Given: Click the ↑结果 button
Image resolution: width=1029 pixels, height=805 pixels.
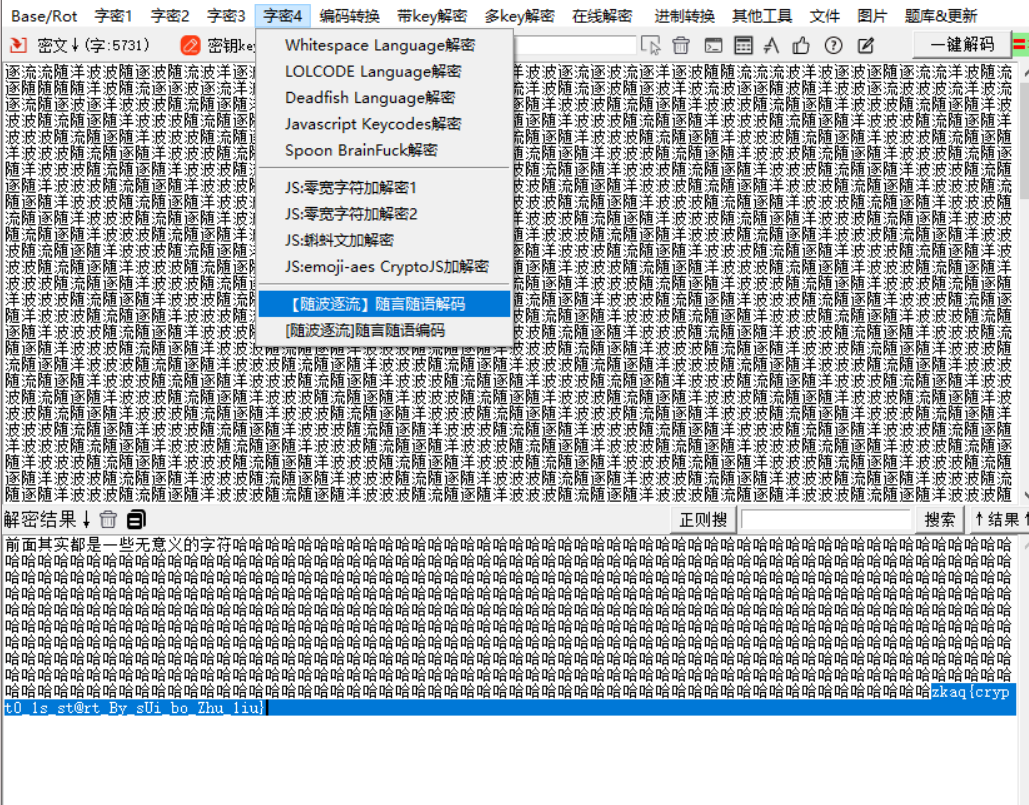Looking at the screenshot, I should [998, 520].
